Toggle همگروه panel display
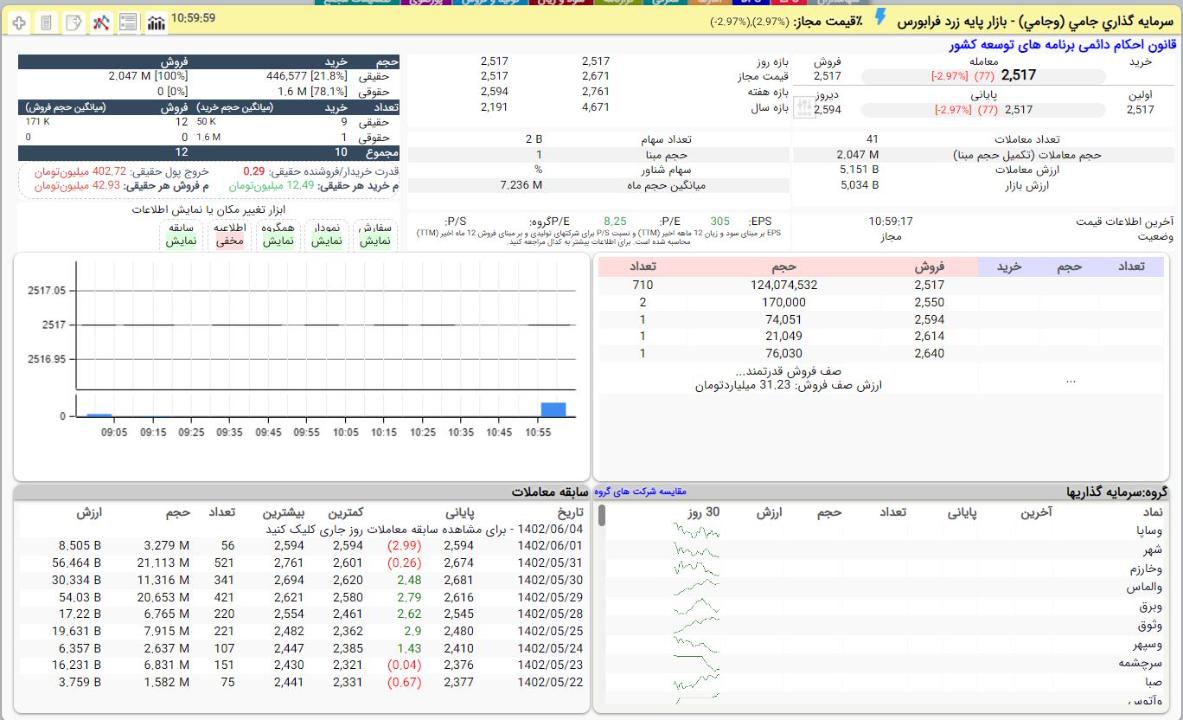 click(278, 235)
